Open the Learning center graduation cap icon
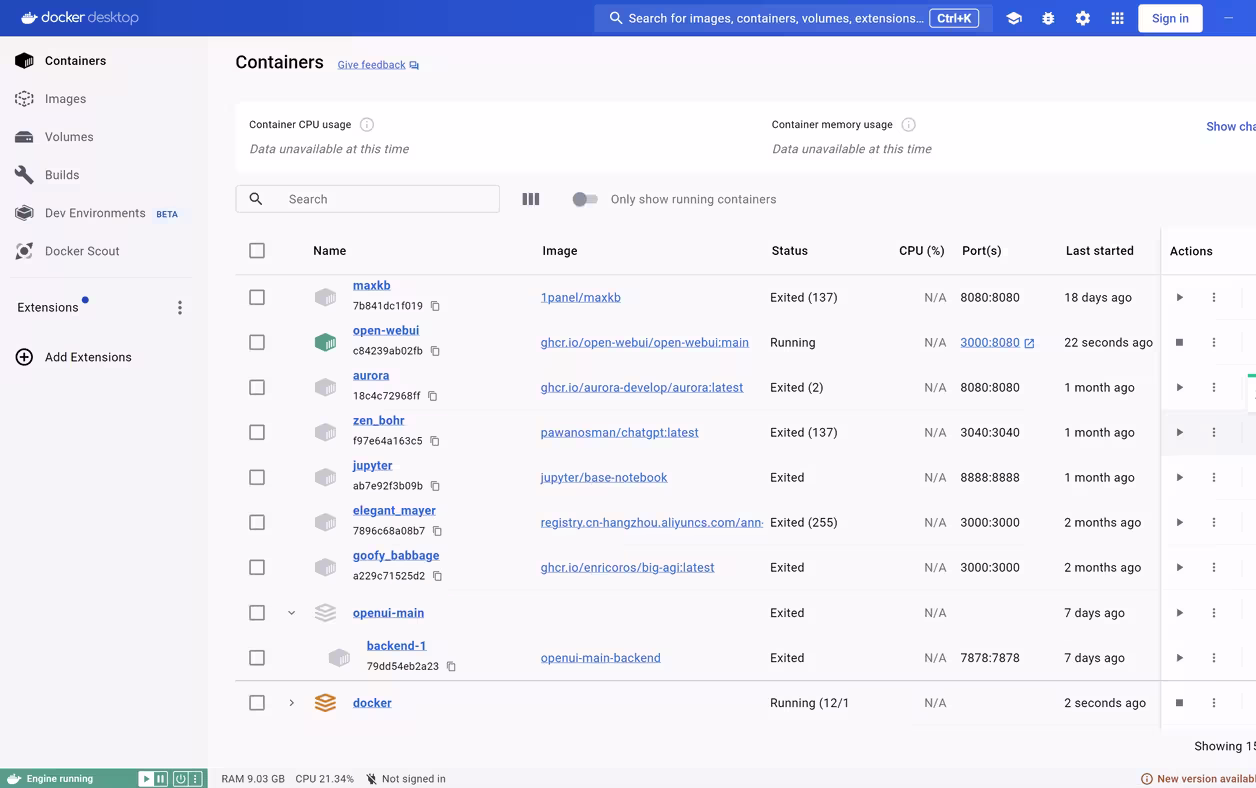Image resolution: width=1256 pixels, height=788 pixels. click(x=1014, y=18)
